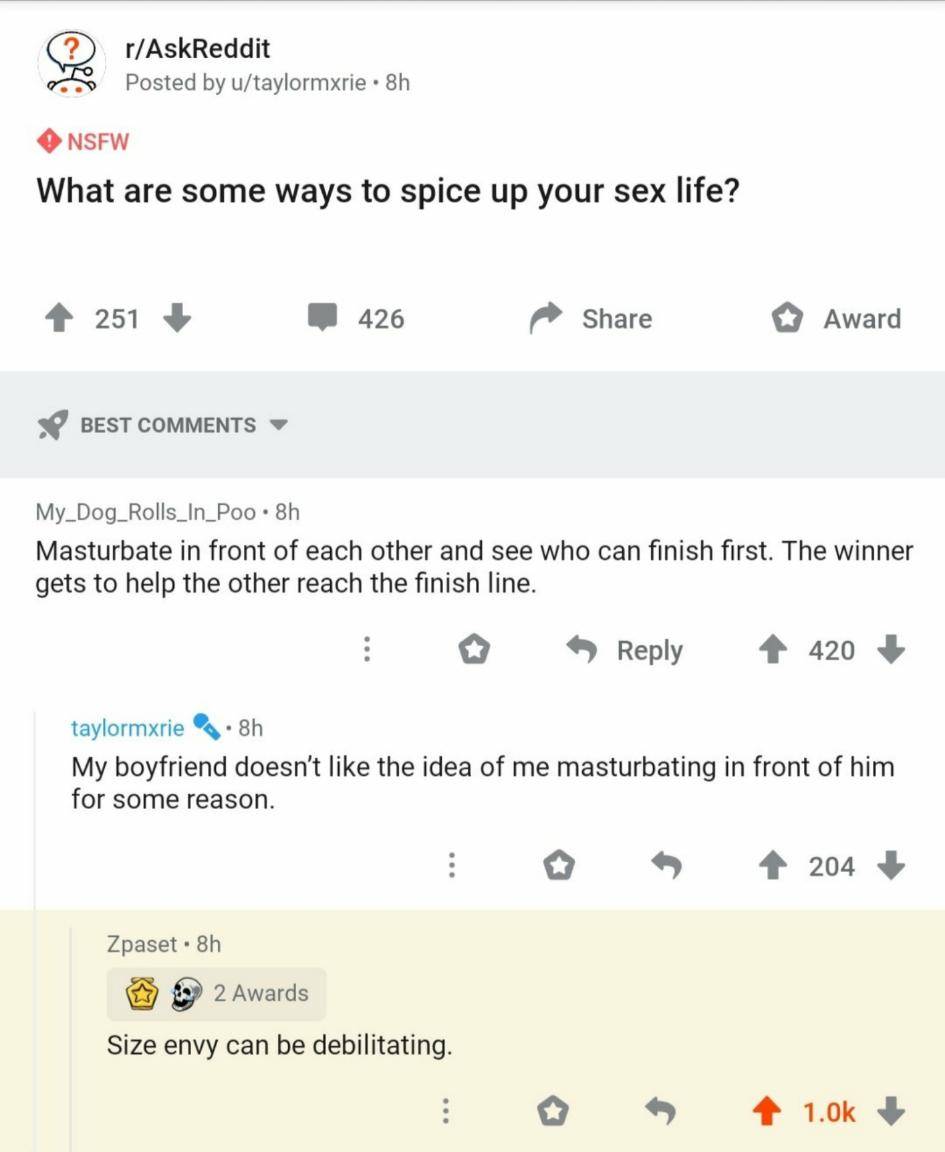Screen dimensions: 945x1152
Task: Downvote the main AskReddit post
Action: pos(175,319)
